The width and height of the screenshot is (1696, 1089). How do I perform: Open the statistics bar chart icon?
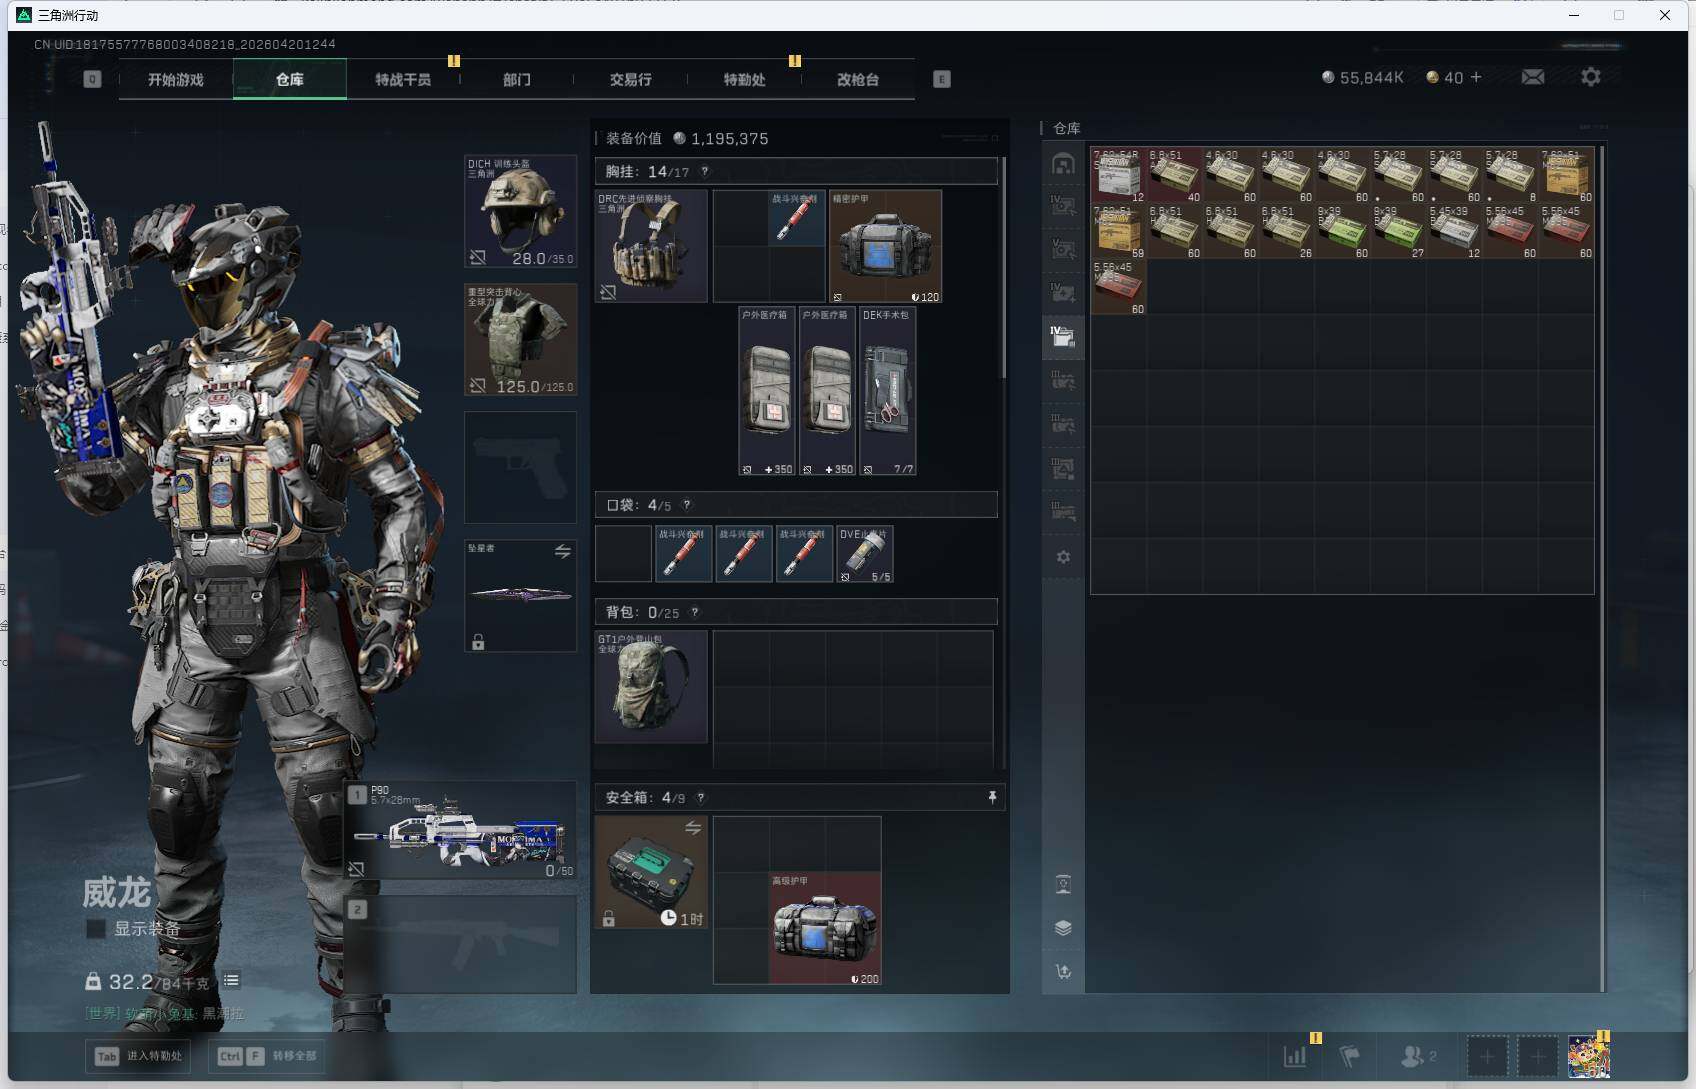[x=1295, y=1055]
